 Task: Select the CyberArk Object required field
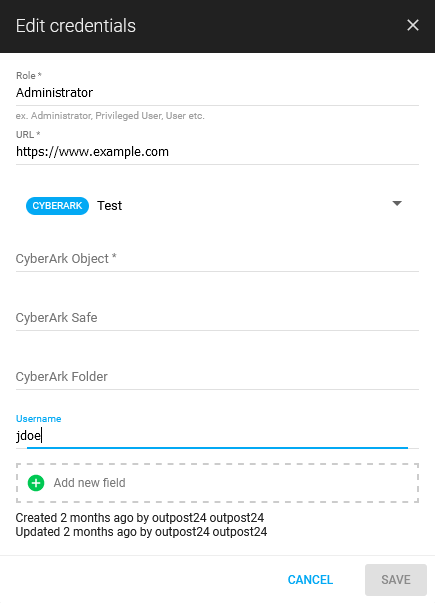click(x=217, y=259)
